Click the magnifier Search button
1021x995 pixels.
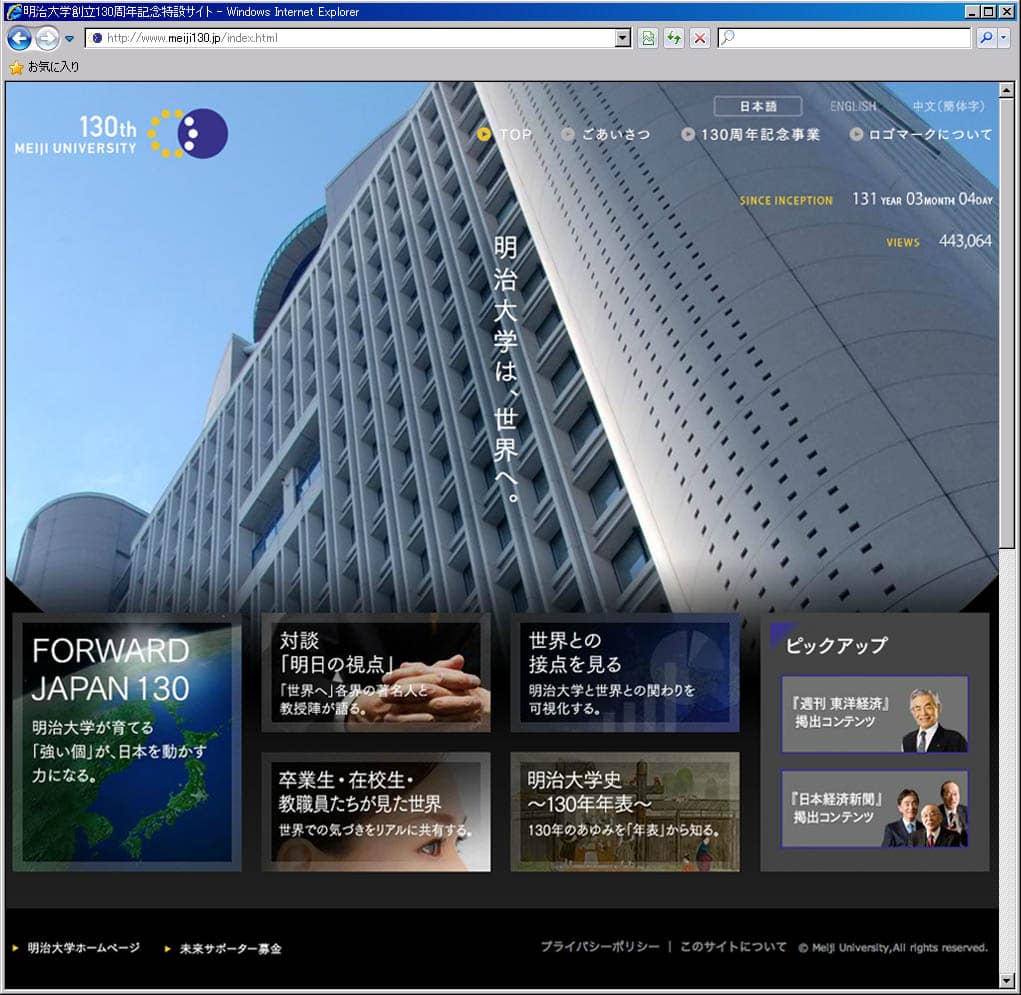coord(986,38)
